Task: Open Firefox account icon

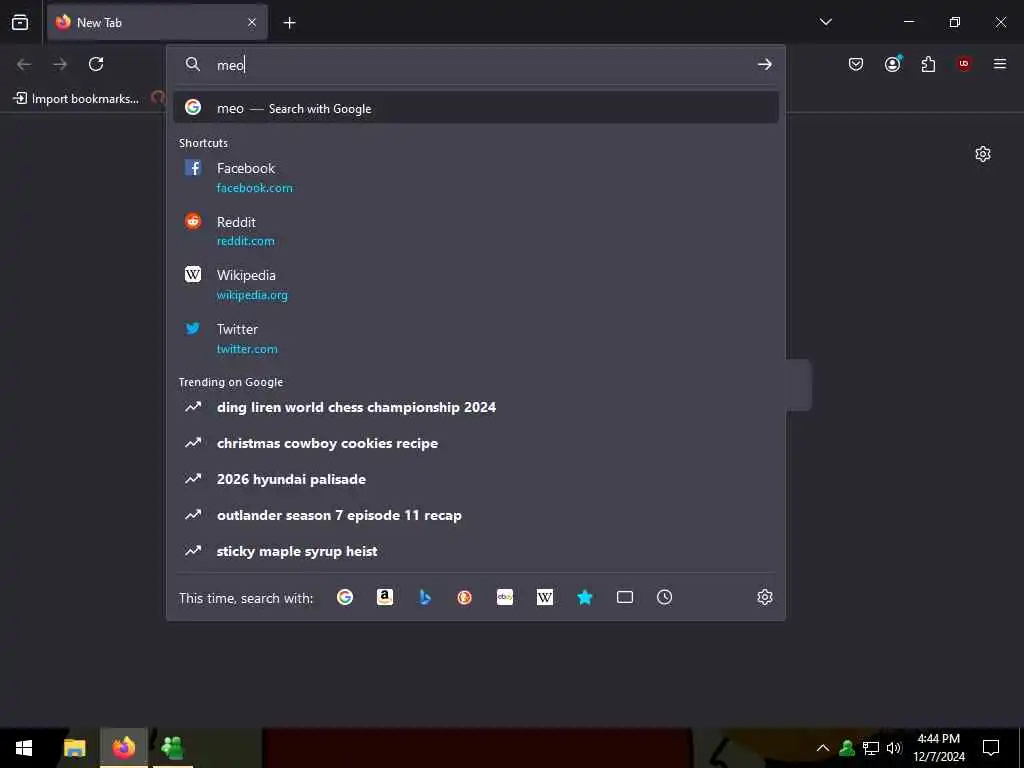Action: coord(892,64)
